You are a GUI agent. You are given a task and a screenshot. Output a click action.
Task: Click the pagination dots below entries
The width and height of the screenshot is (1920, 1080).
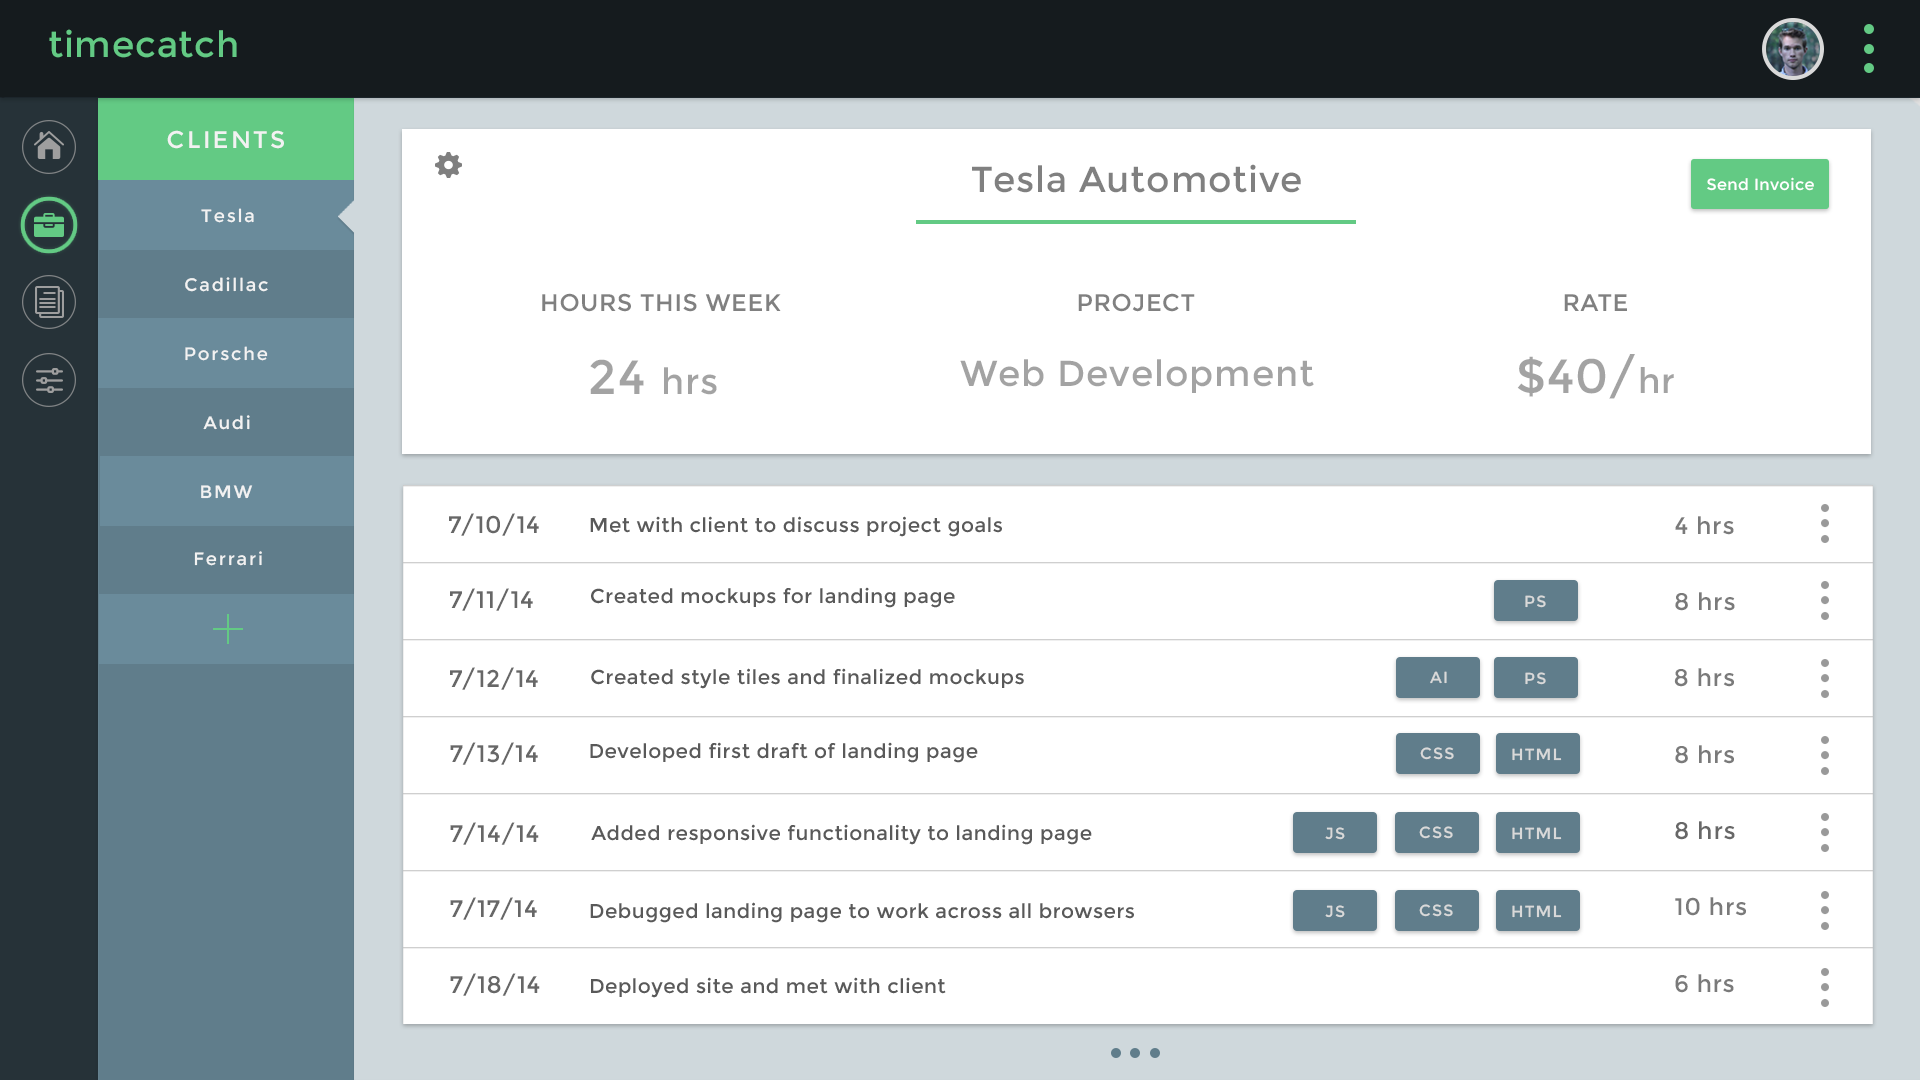[x=1135, y=1053]
